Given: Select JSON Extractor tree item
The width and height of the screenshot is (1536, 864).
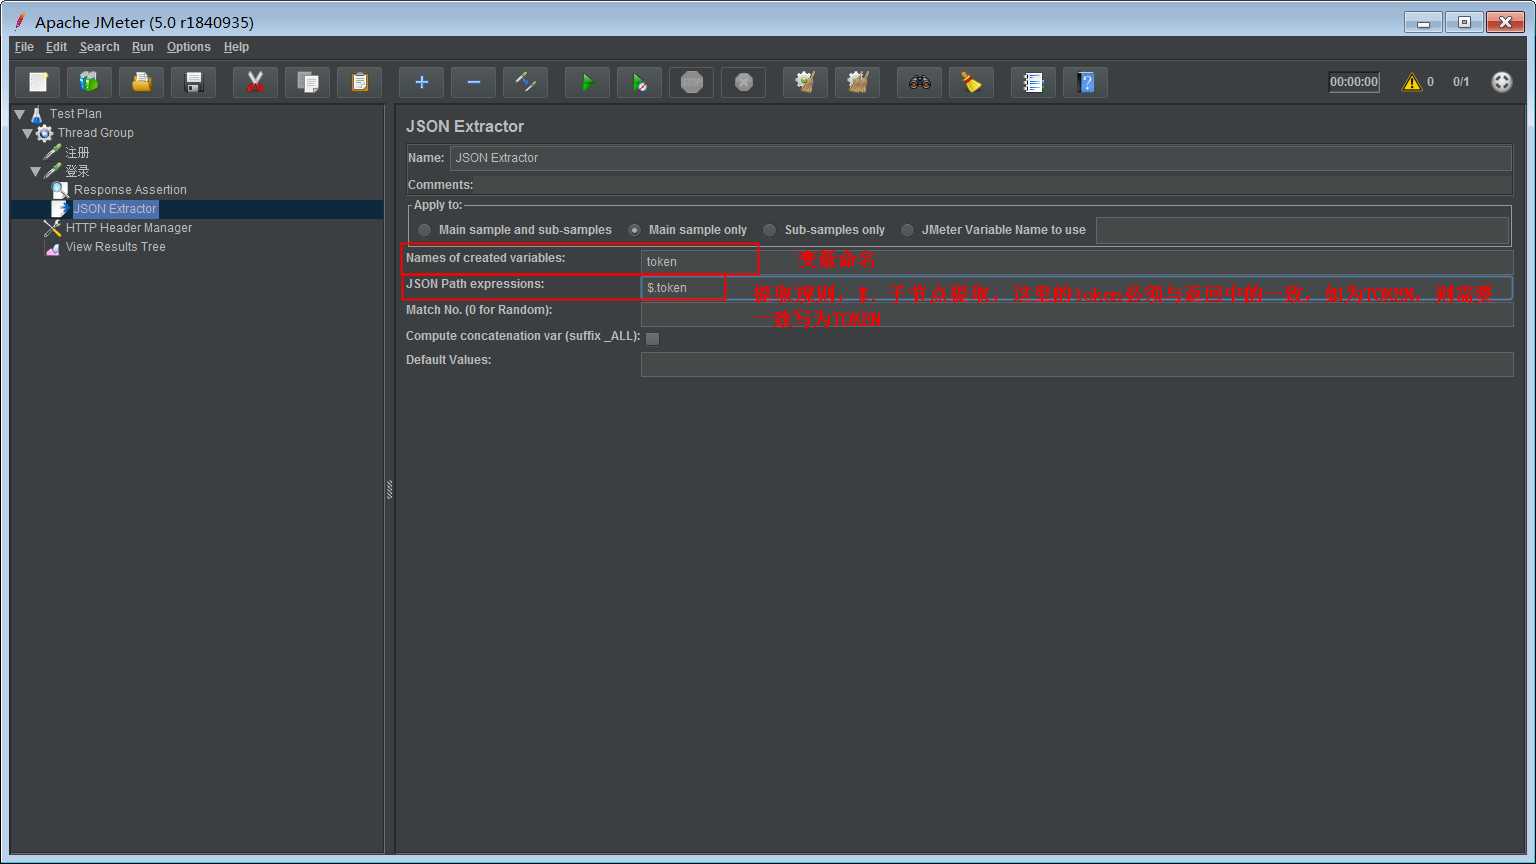Looking at the screenshot, I should tap(115, 209).
